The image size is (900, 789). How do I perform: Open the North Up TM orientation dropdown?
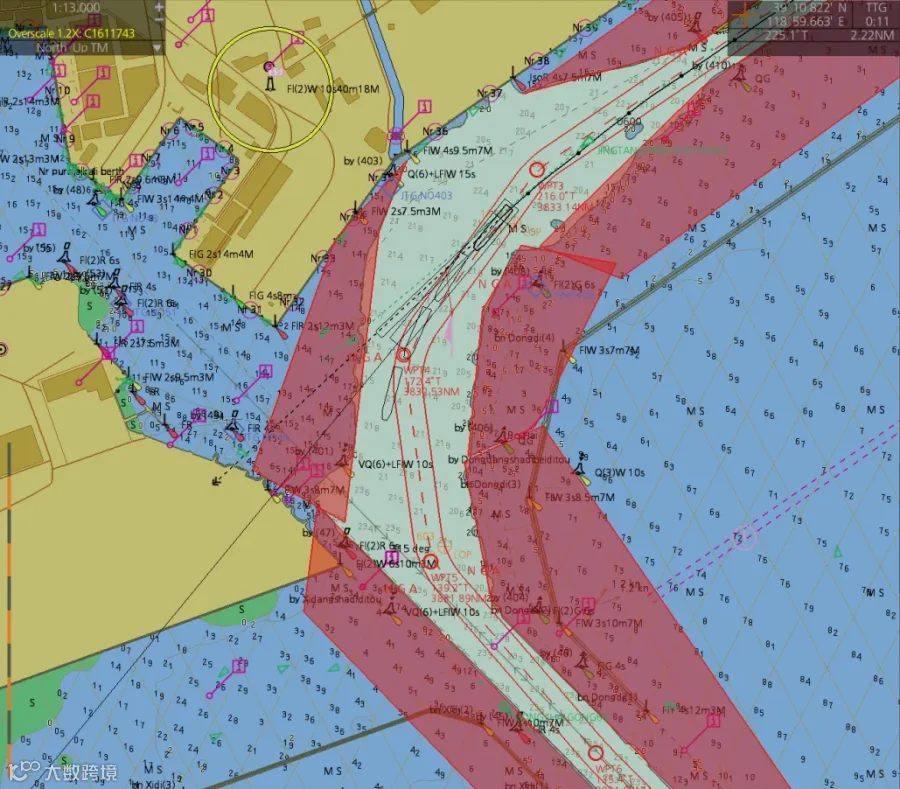(157, 48)
